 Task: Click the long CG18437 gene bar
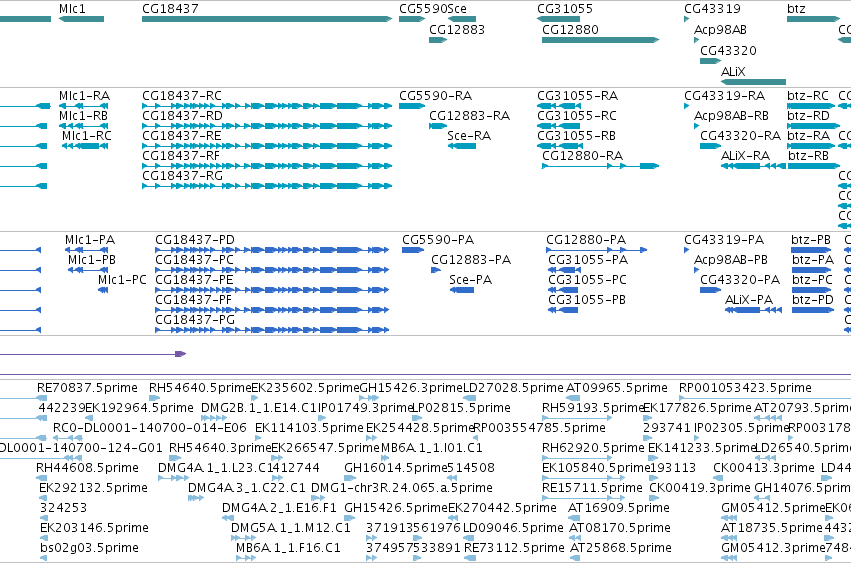click(267, 19)
